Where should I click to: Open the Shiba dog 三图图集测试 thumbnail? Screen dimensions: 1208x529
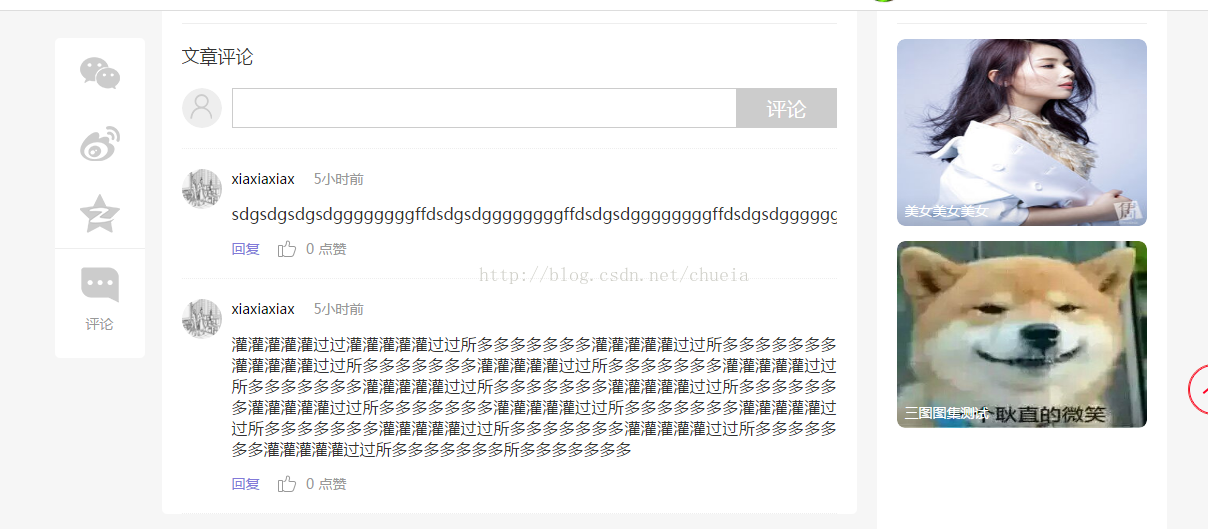click(x=1022, y=334)
